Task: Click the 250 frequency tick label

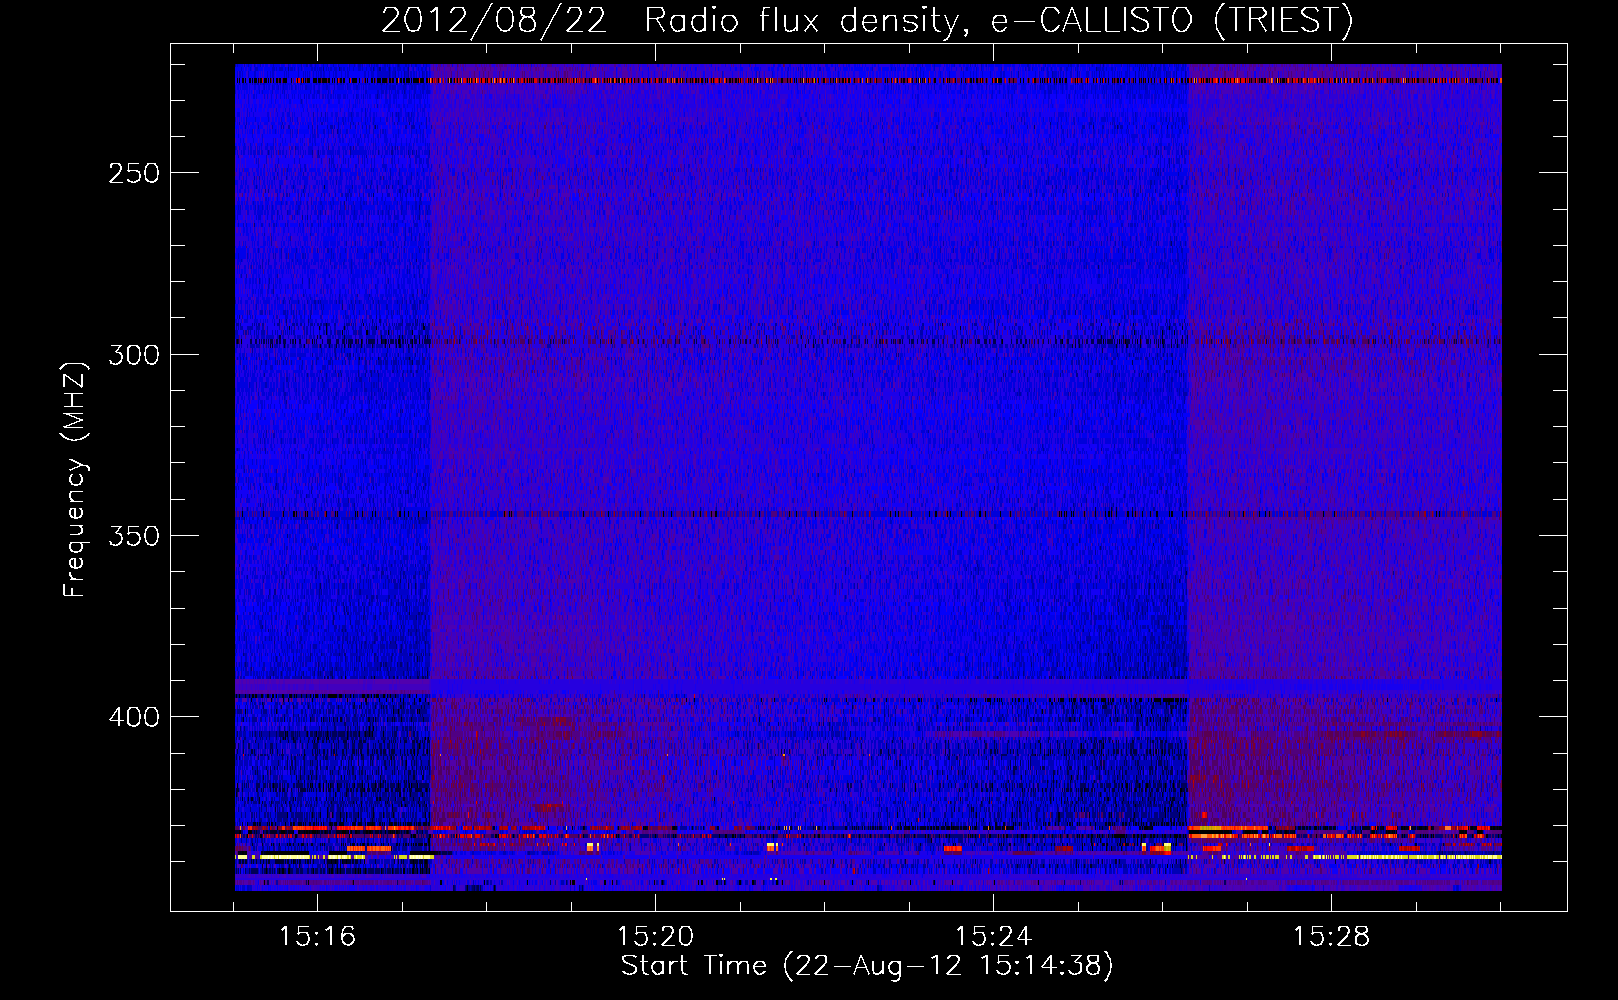Action: [133, 173]
